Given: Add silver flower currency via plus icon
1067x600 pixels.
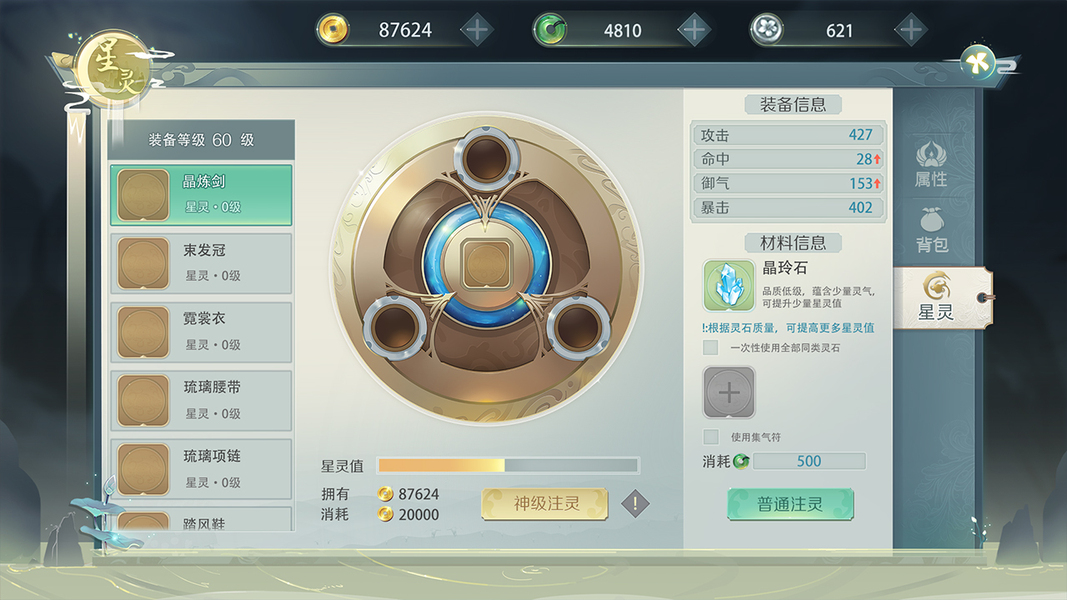Looking at the screenshot, I should pyautogui.click(x=911, y=30).
